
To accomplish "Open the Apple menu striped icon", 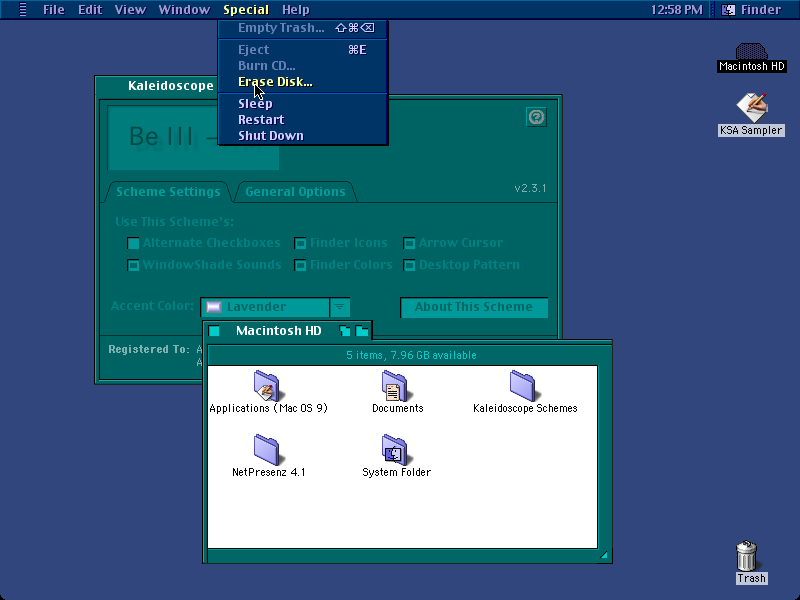I will tap(22, 10).
